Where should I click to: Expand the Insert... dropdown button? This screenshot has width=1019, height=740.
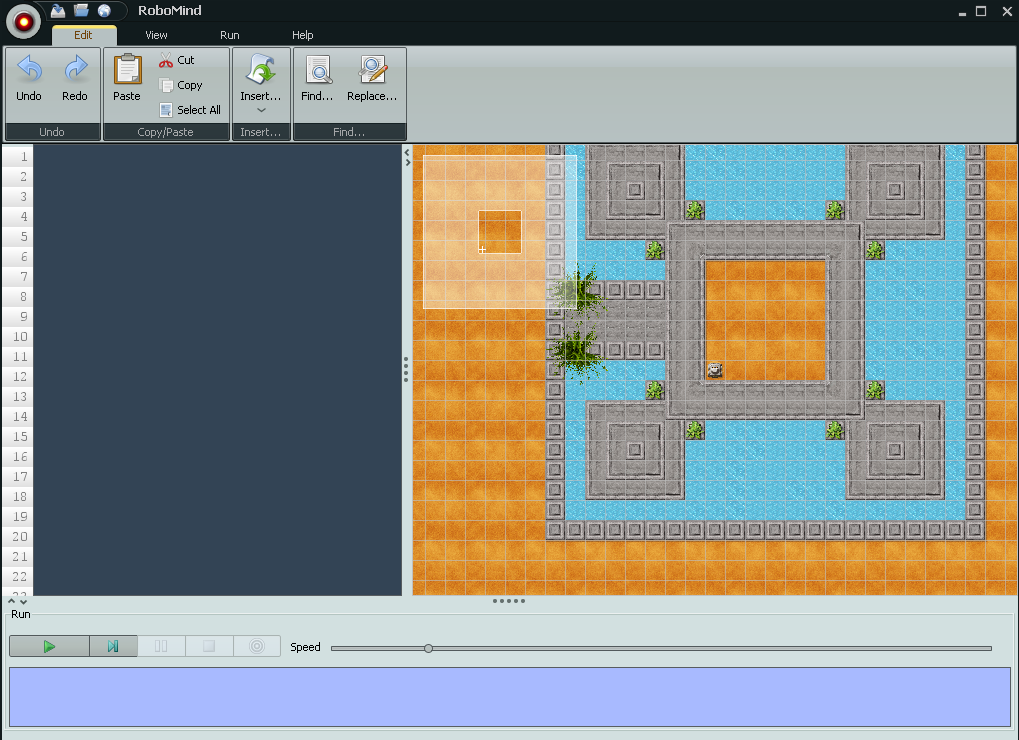[261, 84]
